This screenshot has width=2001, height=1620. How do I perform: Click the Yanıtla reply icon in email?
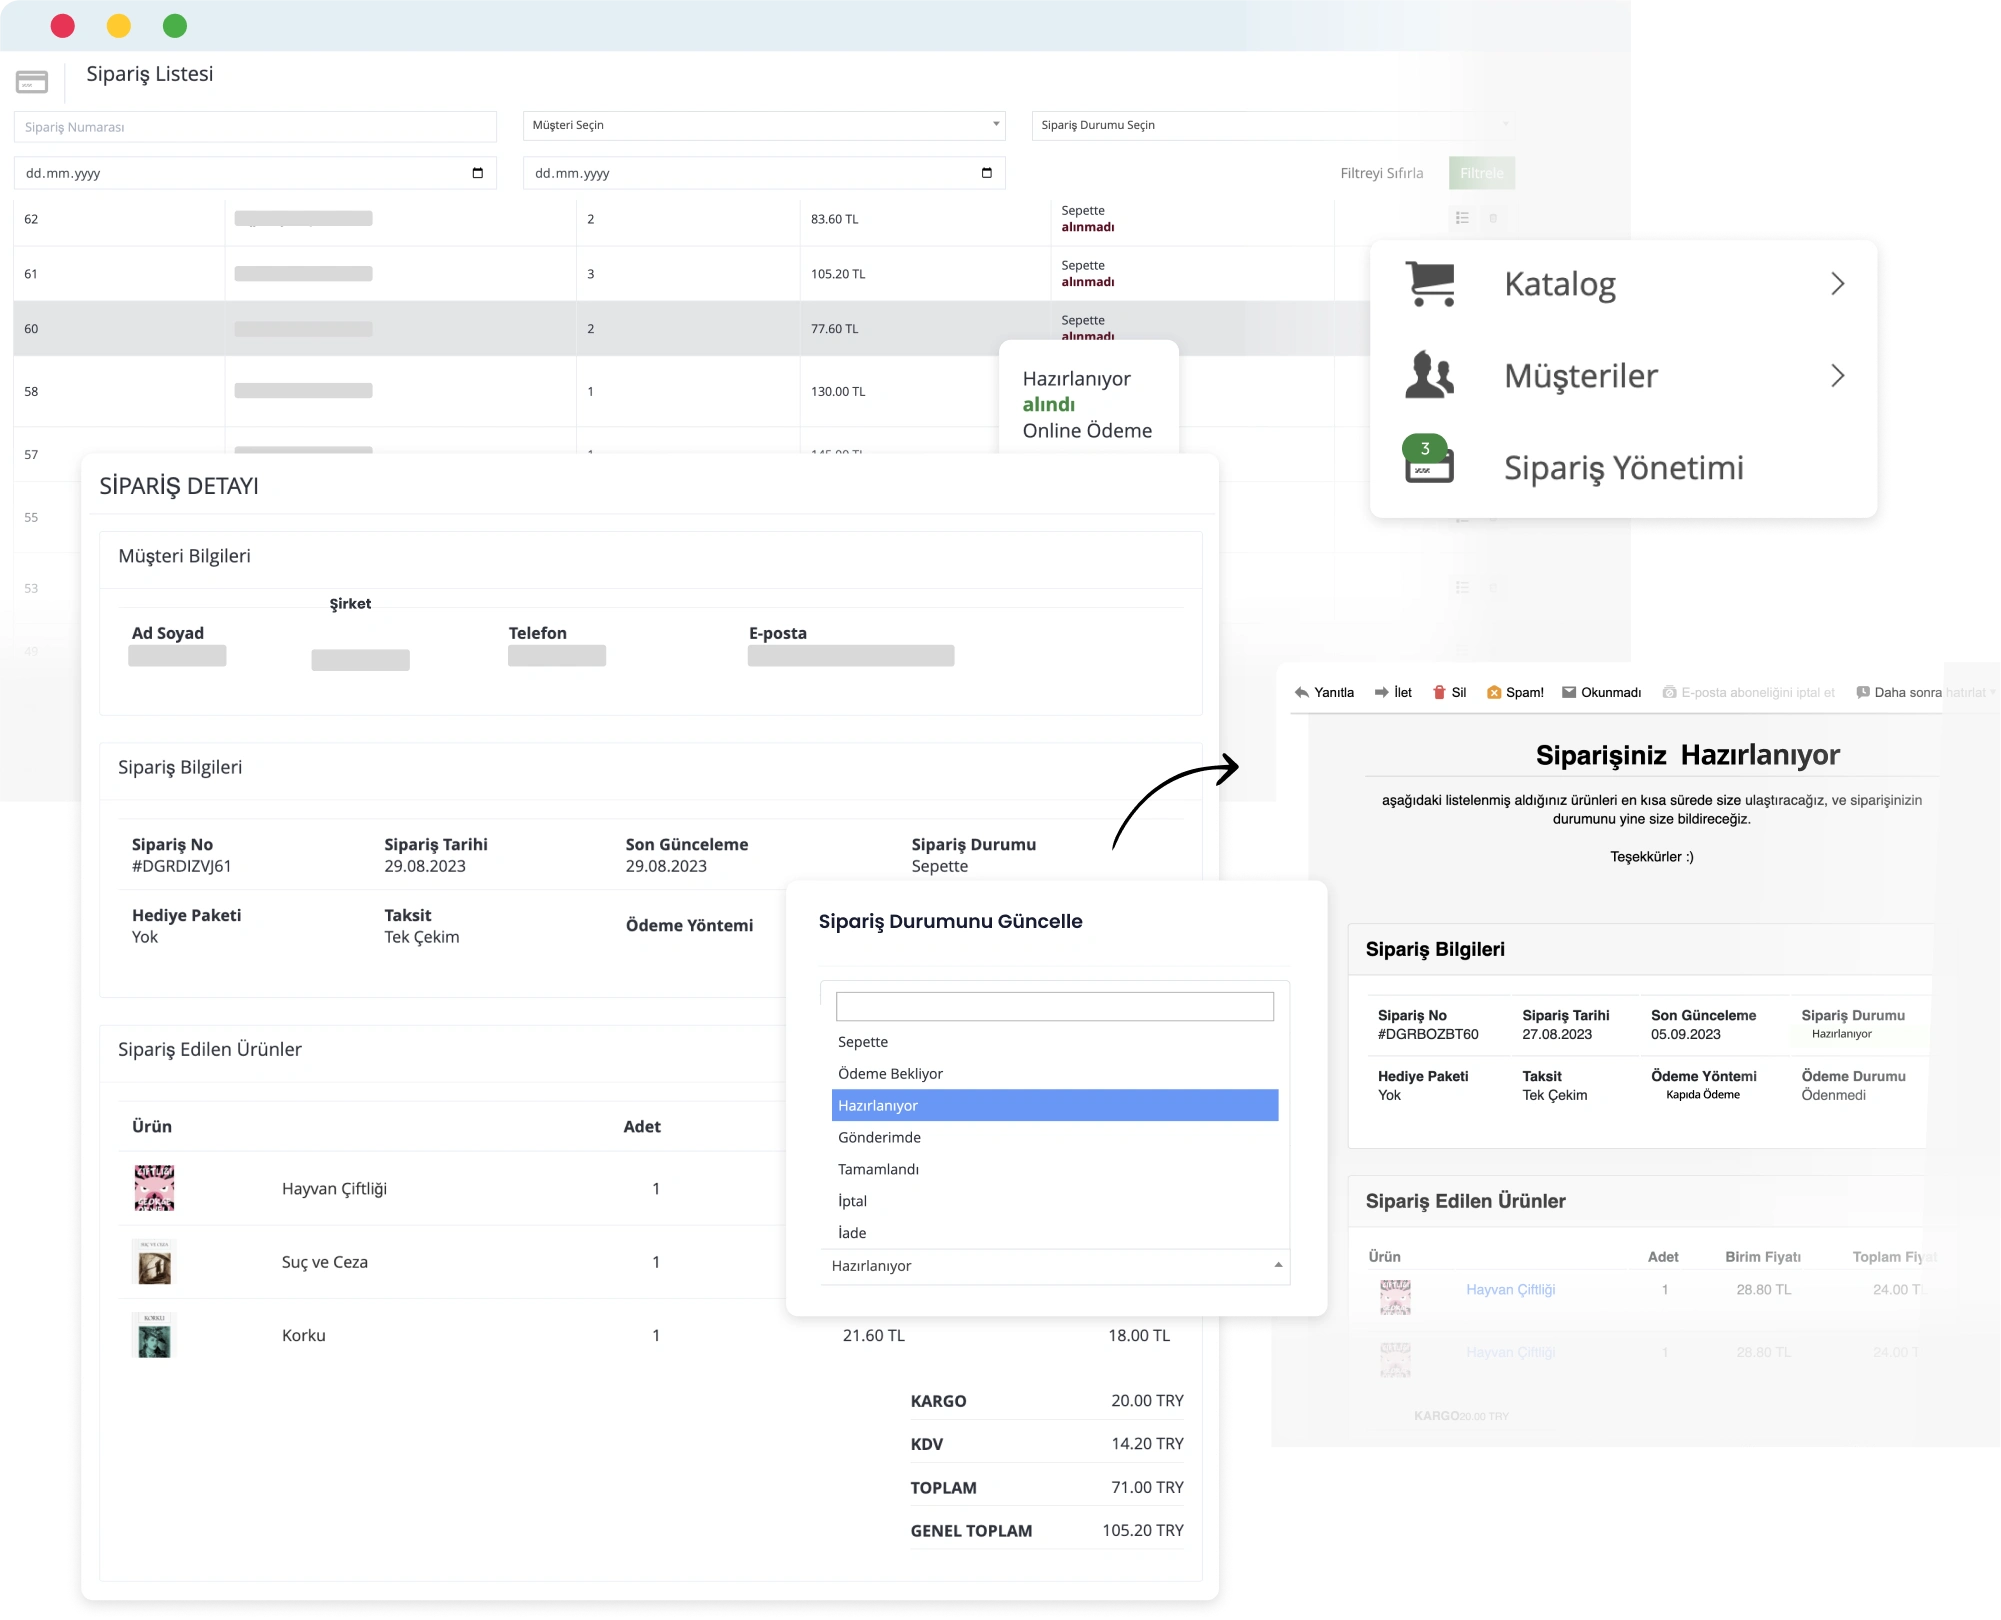click(1324, 692)
